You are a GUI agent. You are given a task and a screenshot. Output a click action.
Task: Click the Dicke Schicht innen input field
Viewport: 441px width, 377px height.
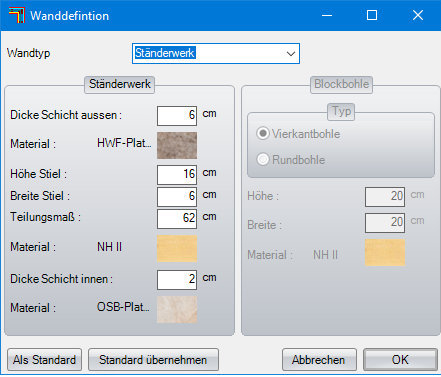177,280
